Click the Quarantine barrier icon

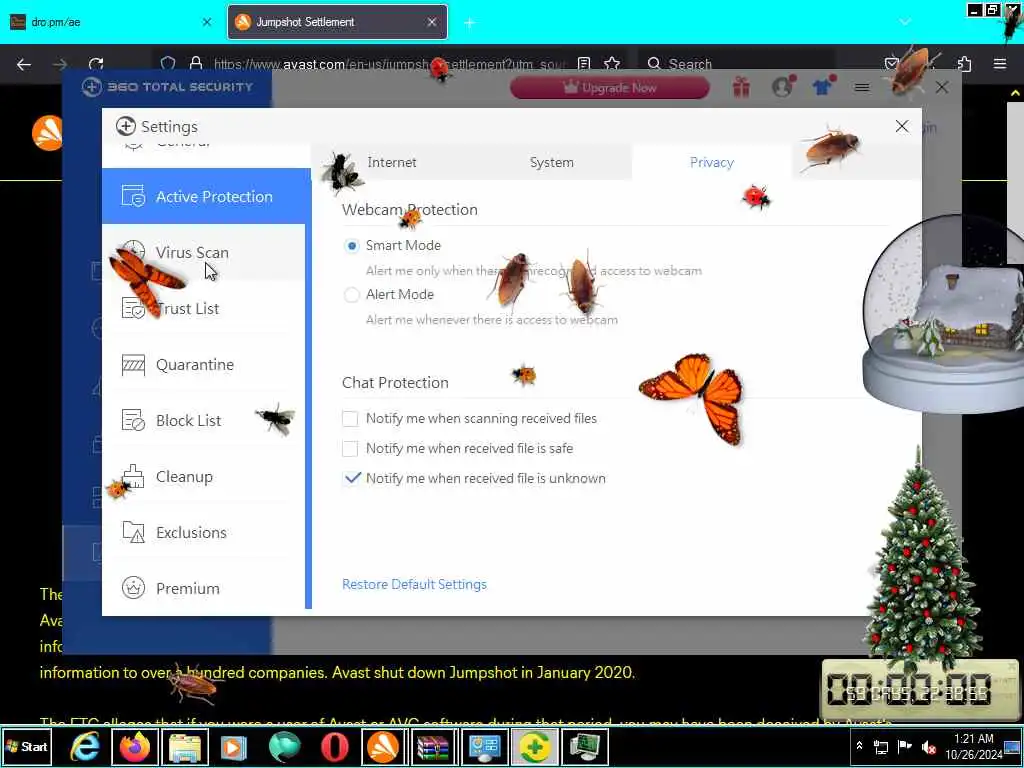(x=133, y=364)
